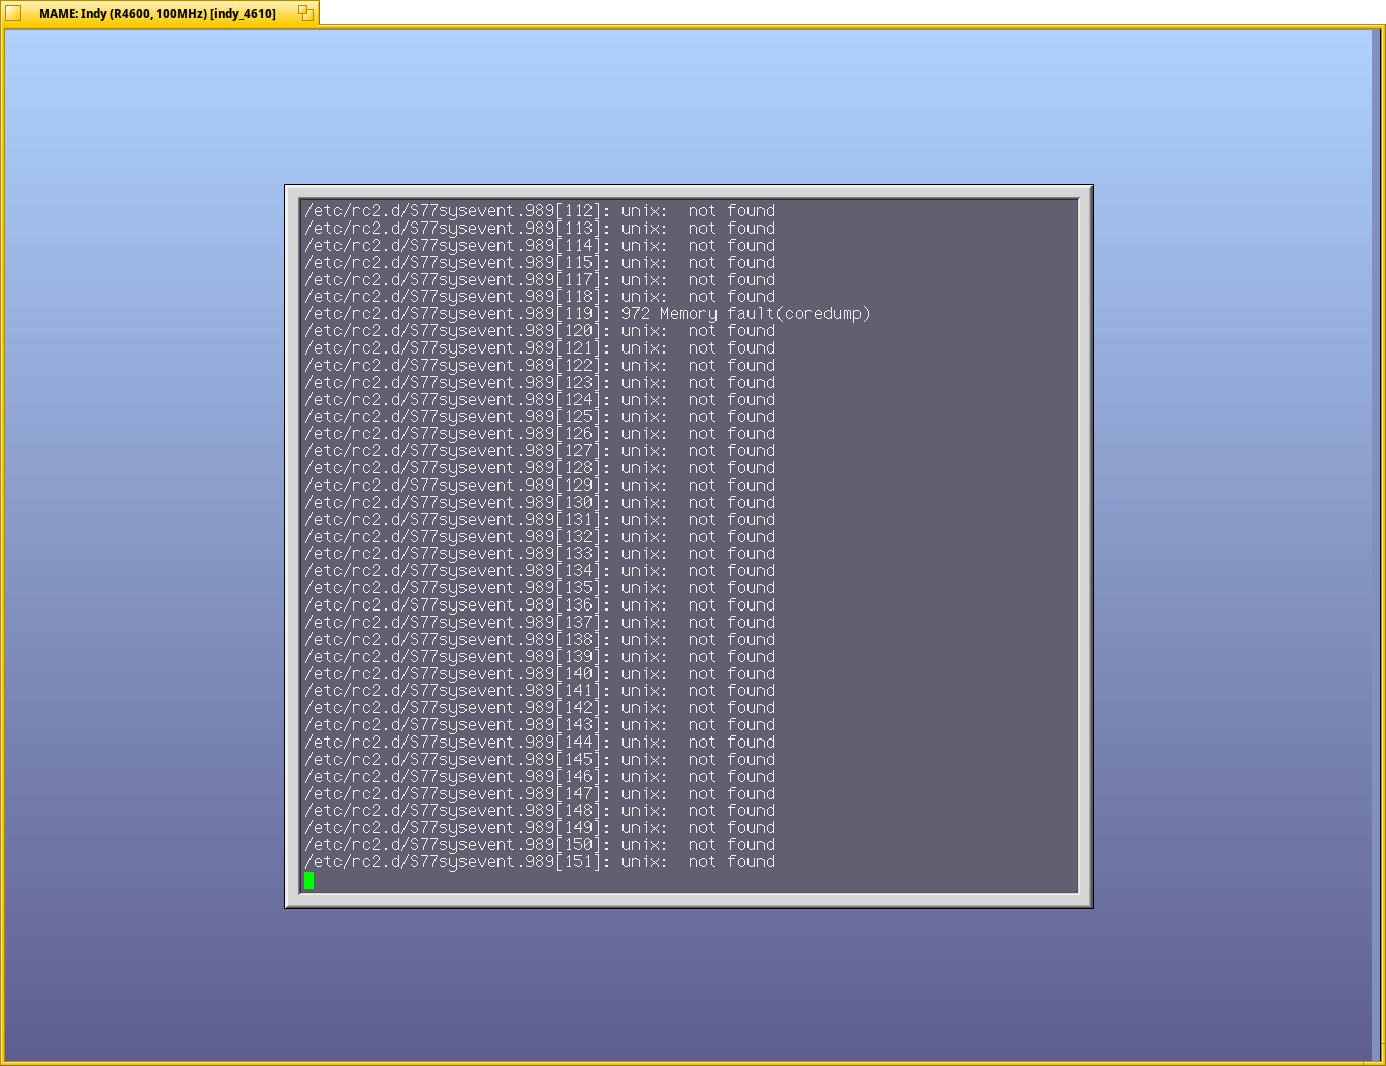Select the console line numbered [132]

pos(540,536)
